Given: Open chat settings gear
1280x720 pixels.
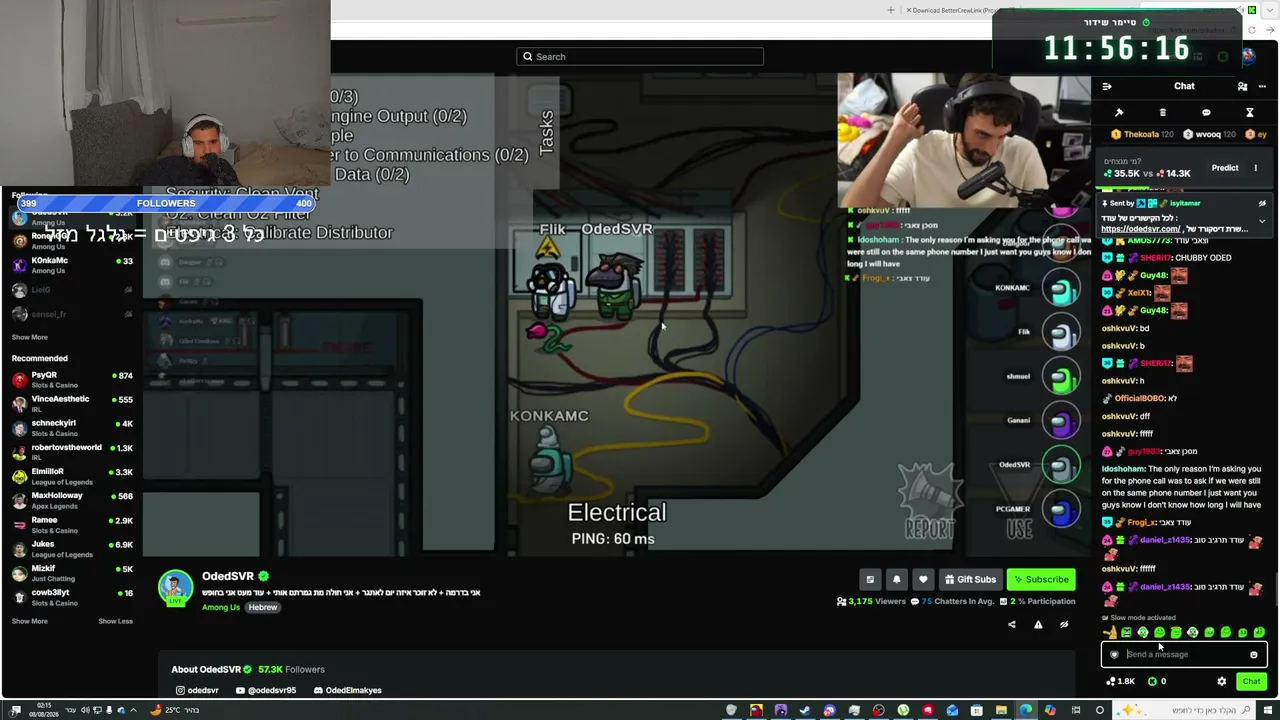Looking at the screenshot, I should [1221, 681].
